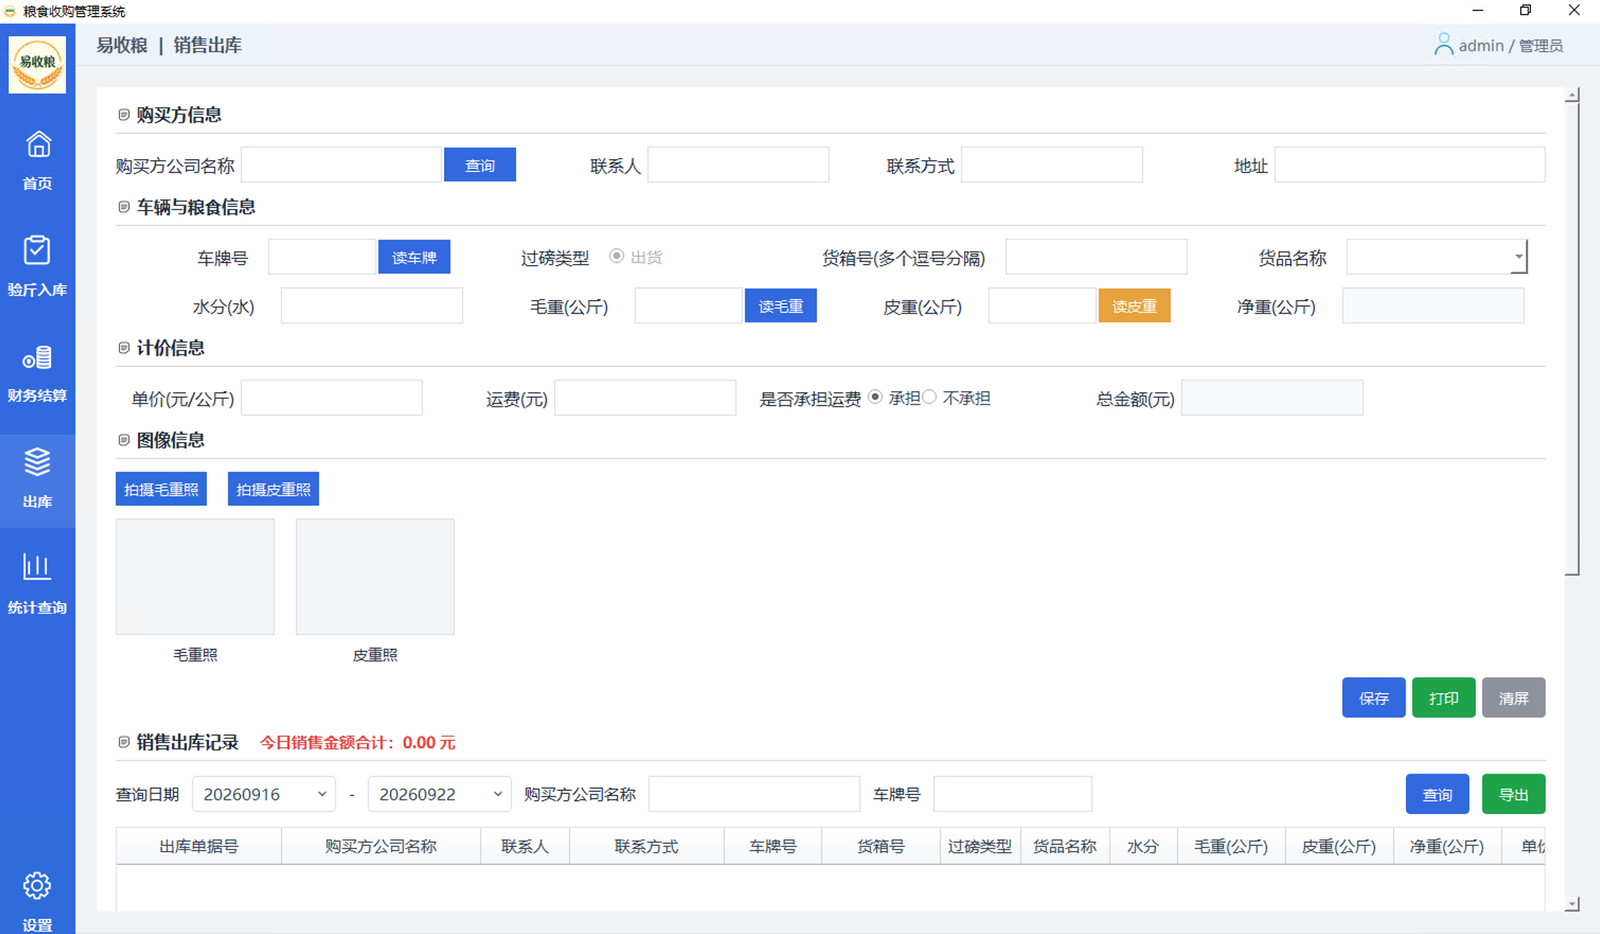Collapse the 购买方信息 section icon
Image resolution: width=1600 pixels, height=934 pixels.
tap(124, 115)
